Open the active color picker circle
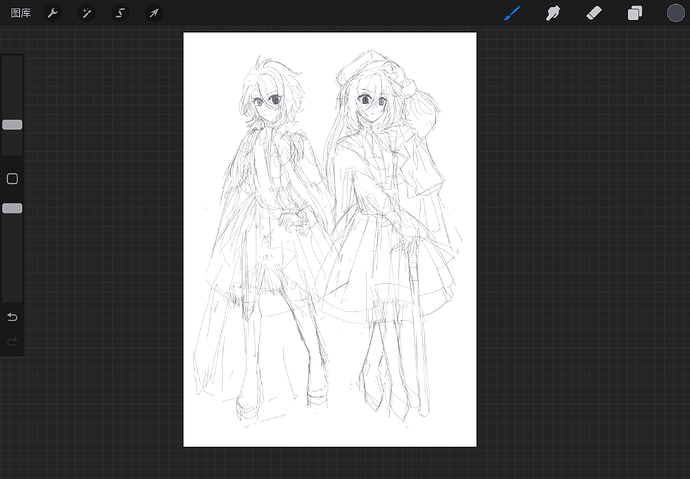 coord(675,13)
